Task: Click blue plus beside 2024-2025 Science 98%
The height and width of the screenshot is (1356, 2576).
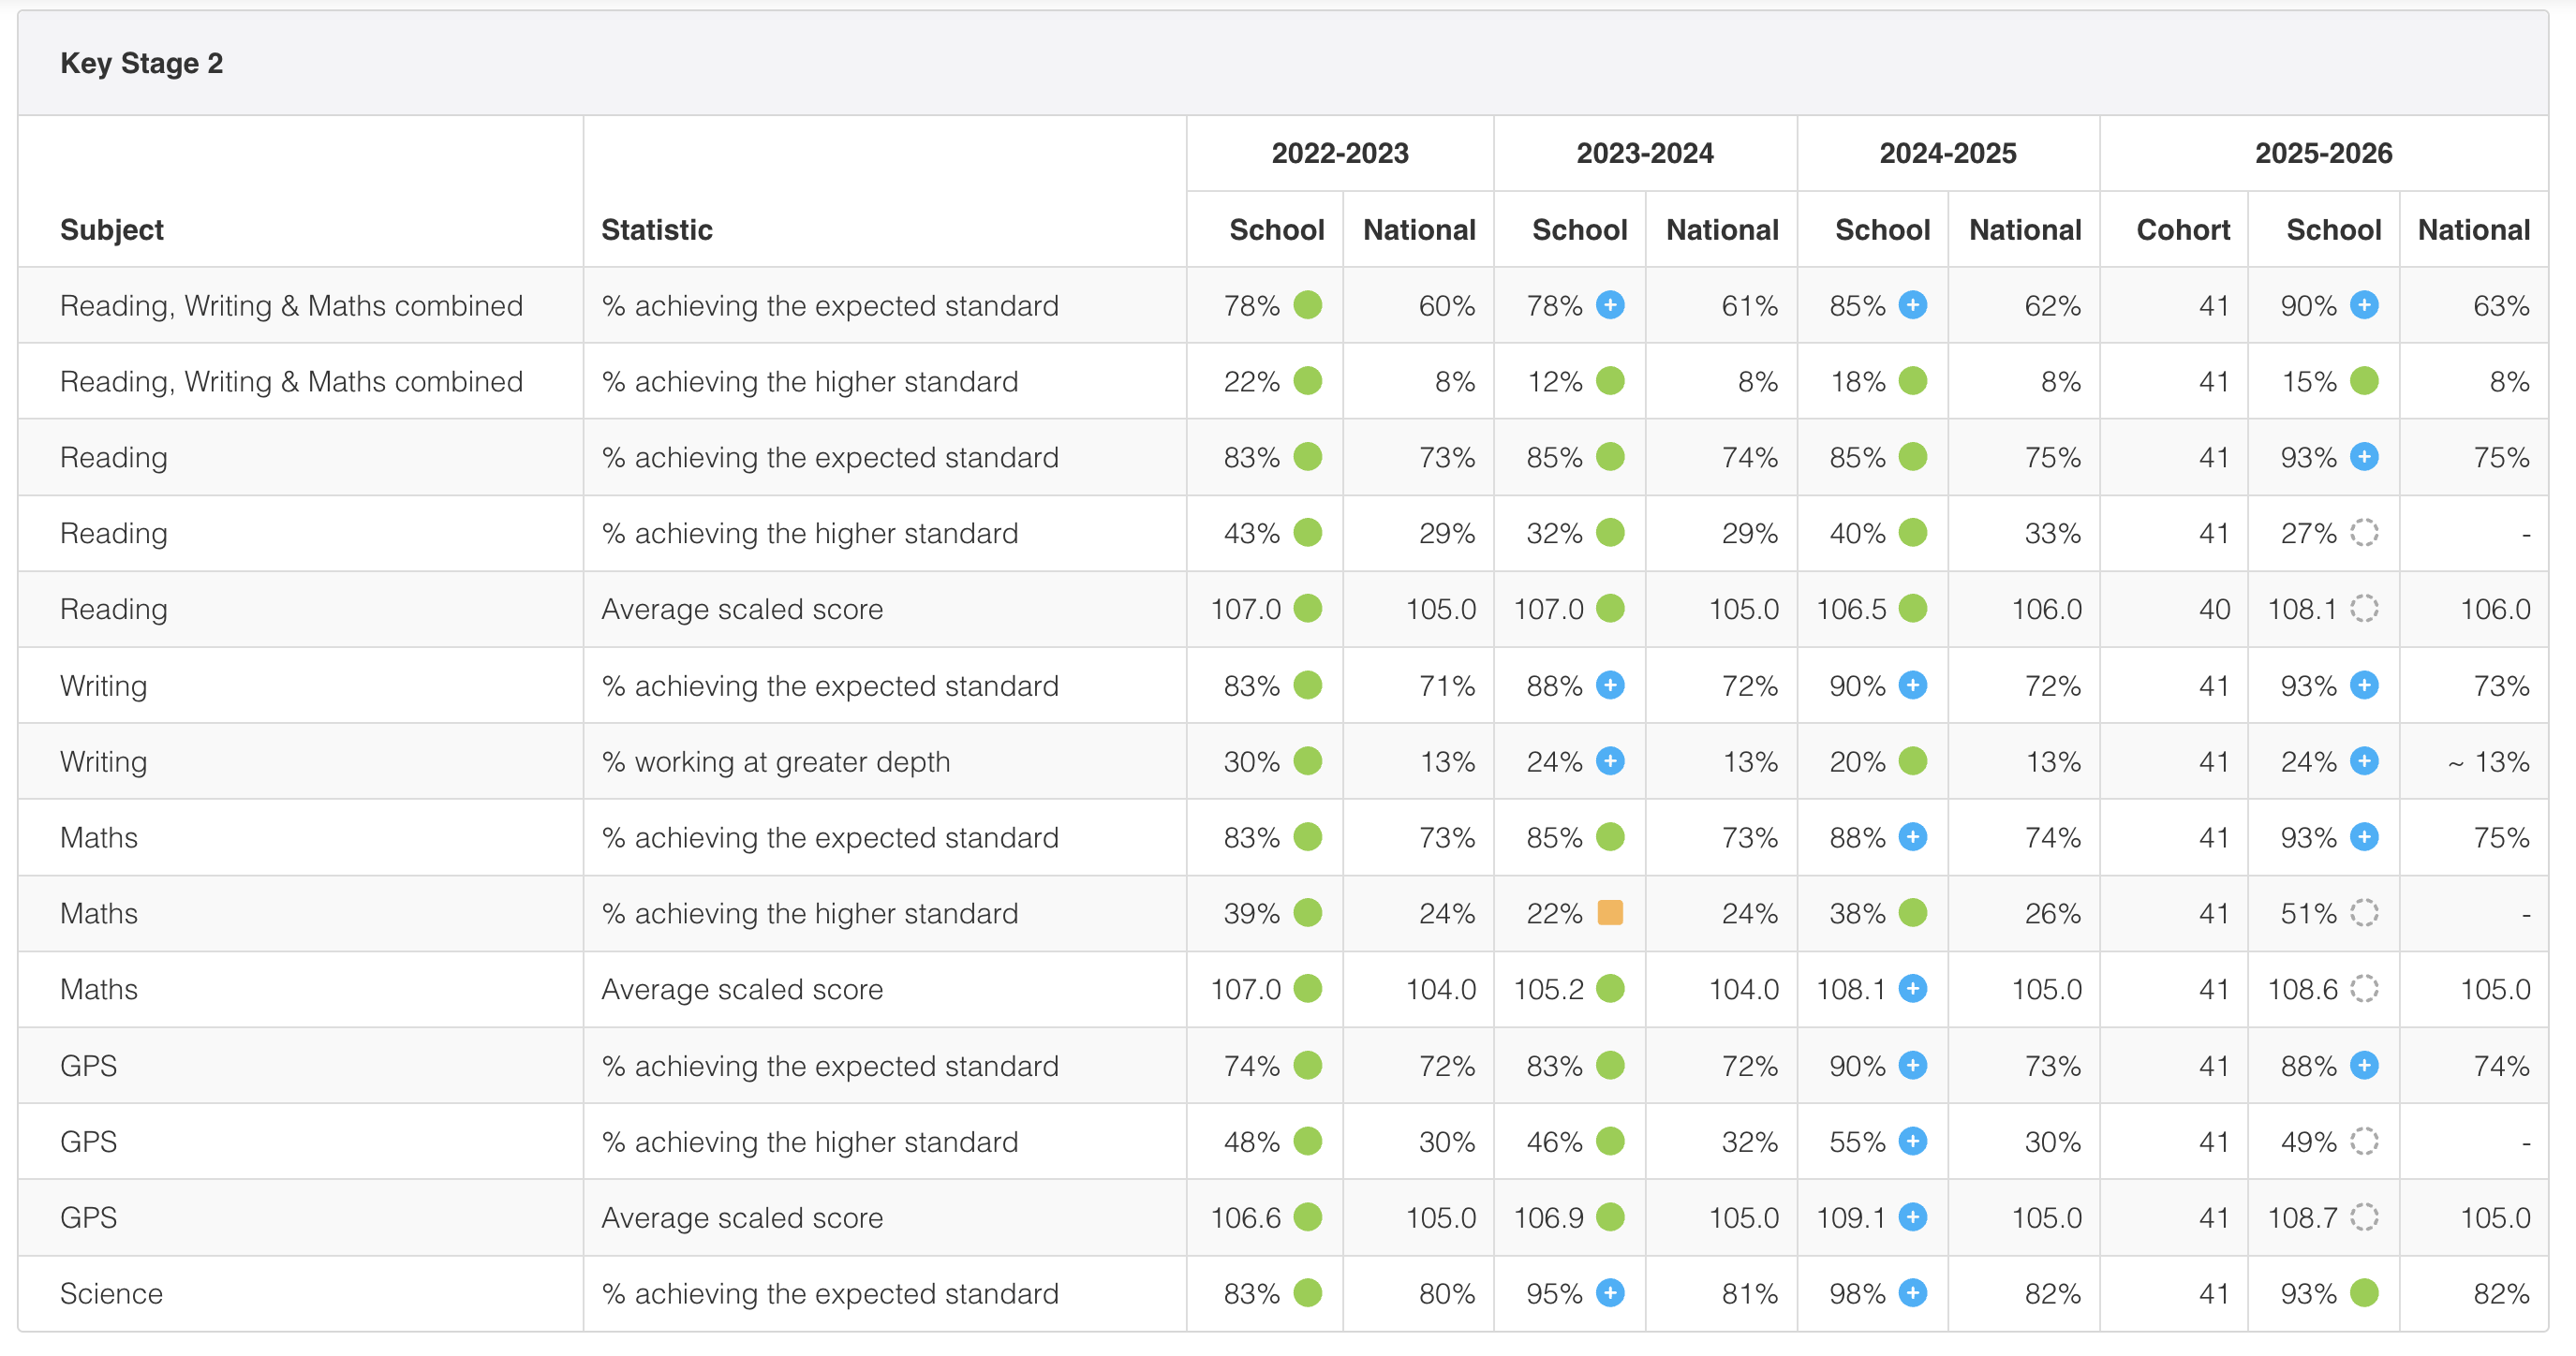Action: tap(1913, 1293)
